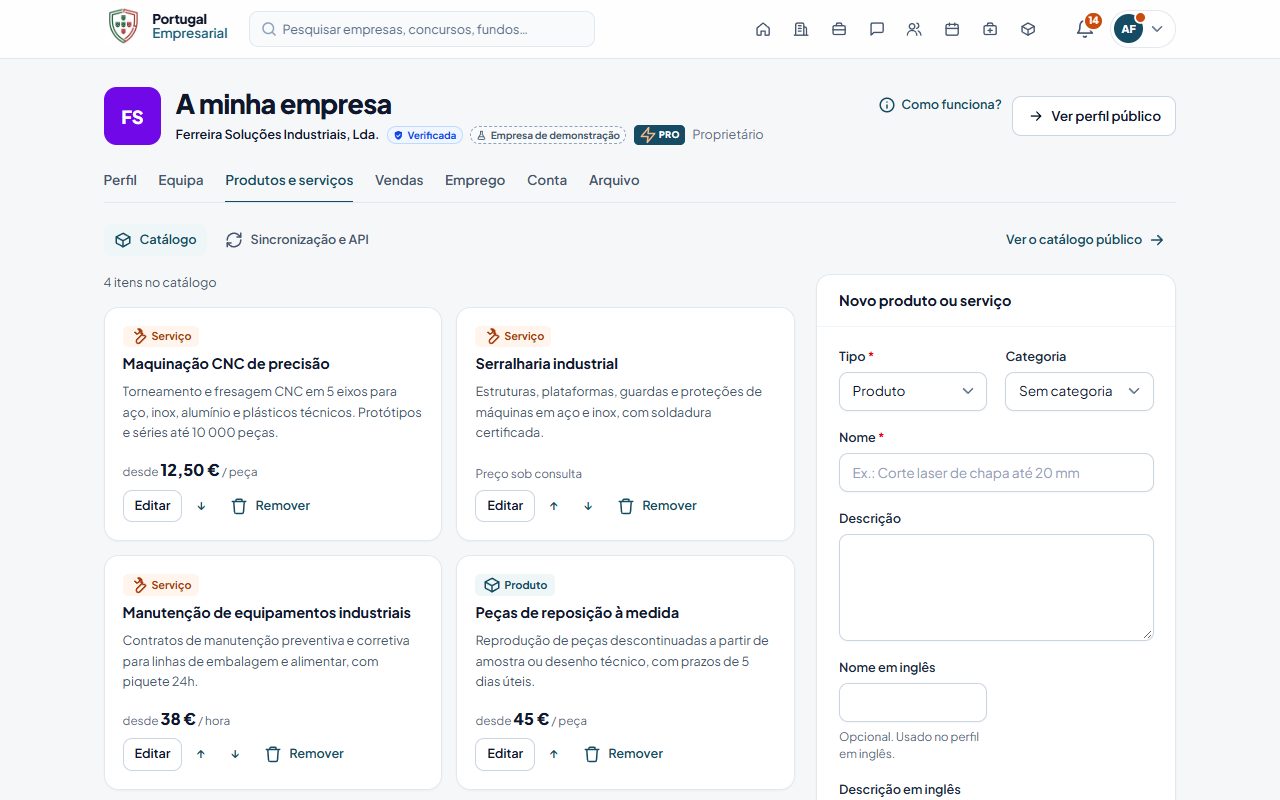Click the Nome em inglês field
The width and height of the screenshot is (1280, 800).
[913, 702]
